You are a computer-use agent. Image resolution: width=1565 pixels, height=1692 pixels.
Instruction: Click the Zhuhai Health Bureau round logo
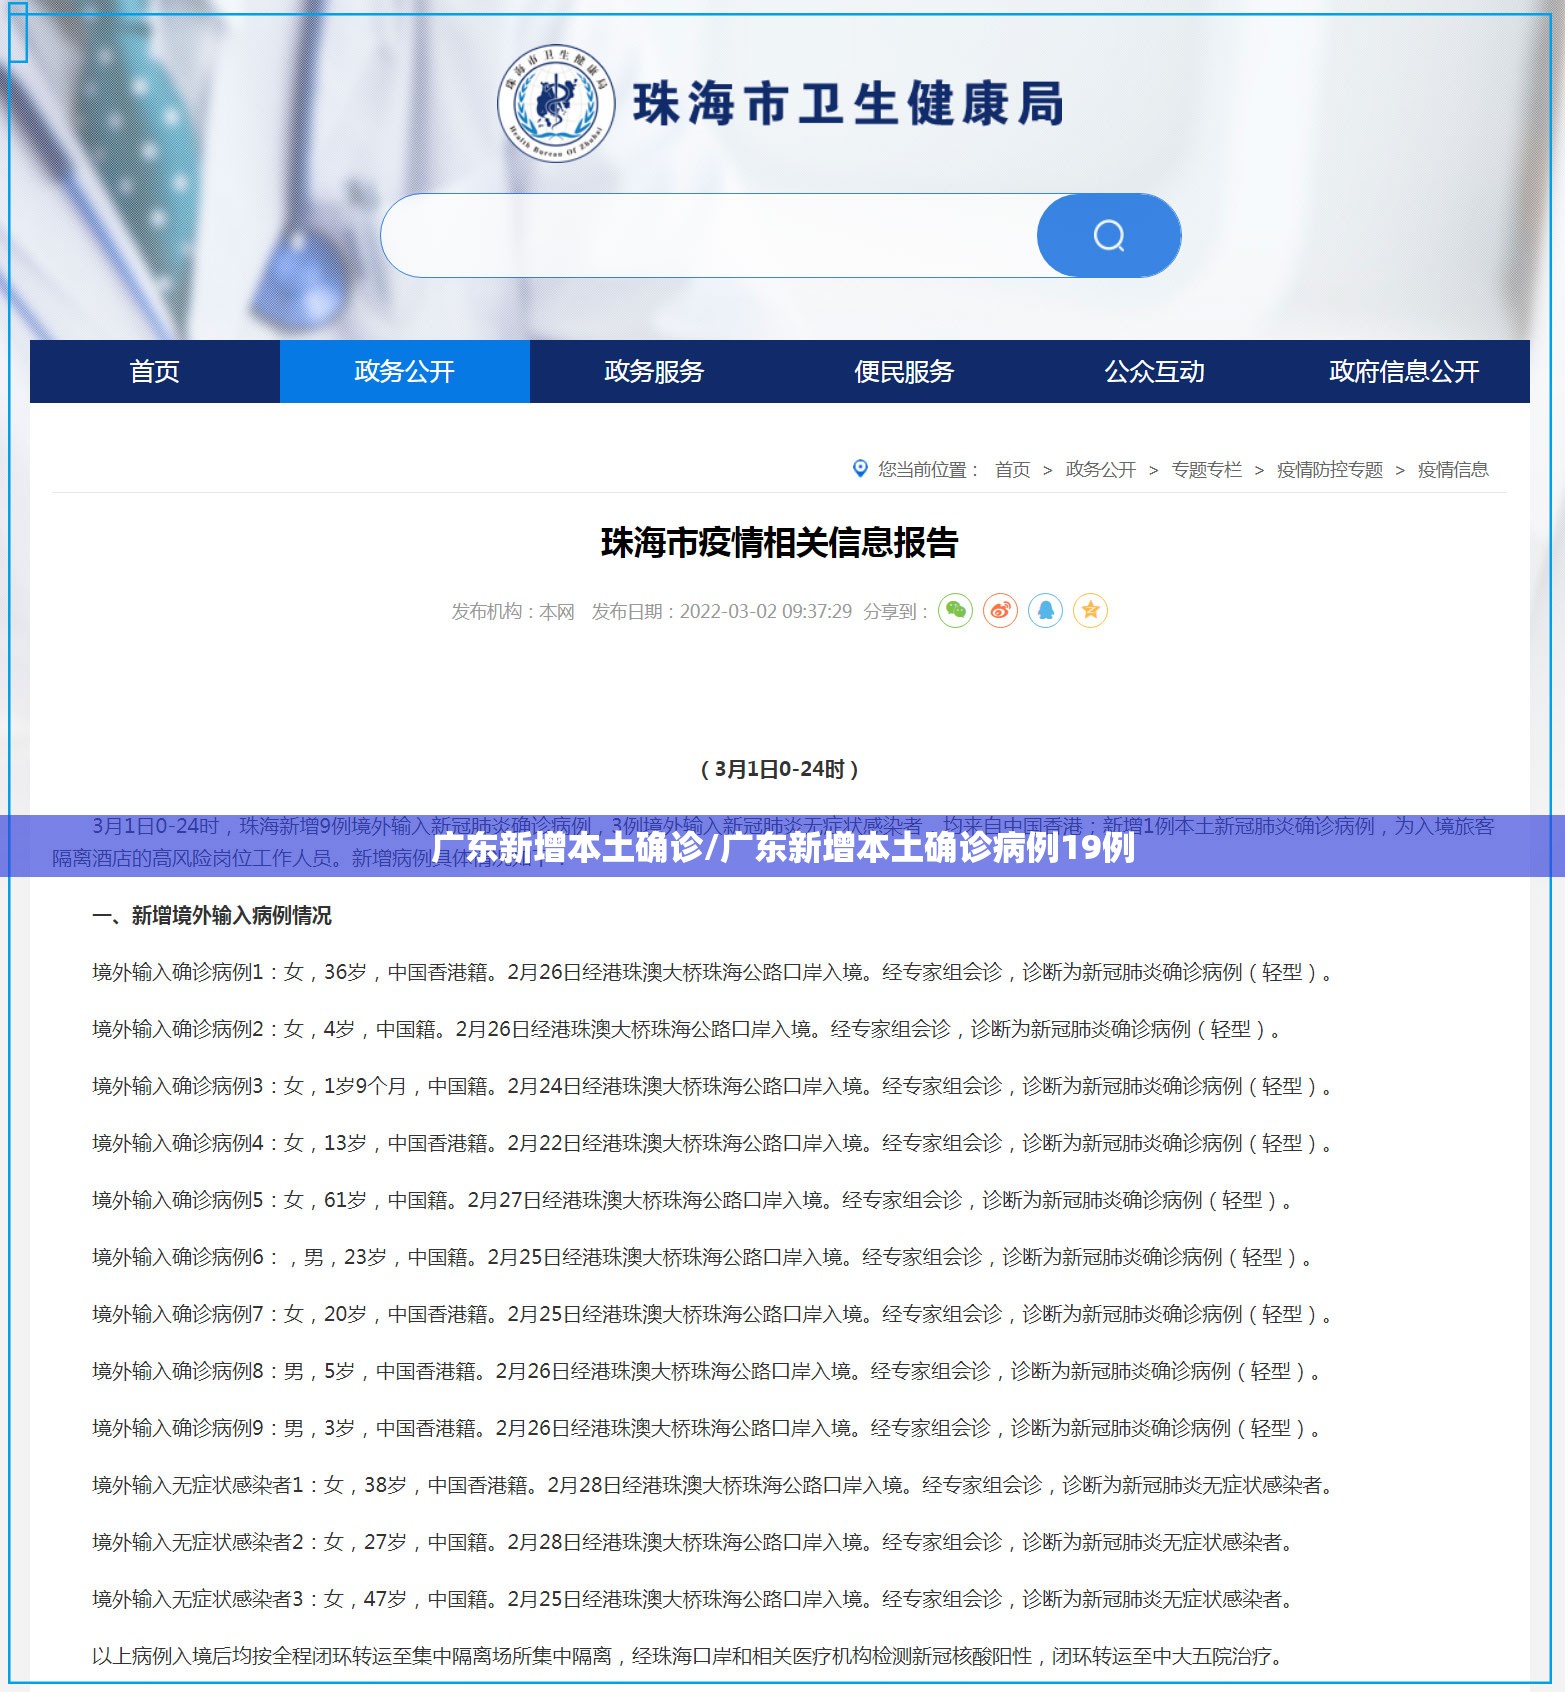(x=556, y=103)
